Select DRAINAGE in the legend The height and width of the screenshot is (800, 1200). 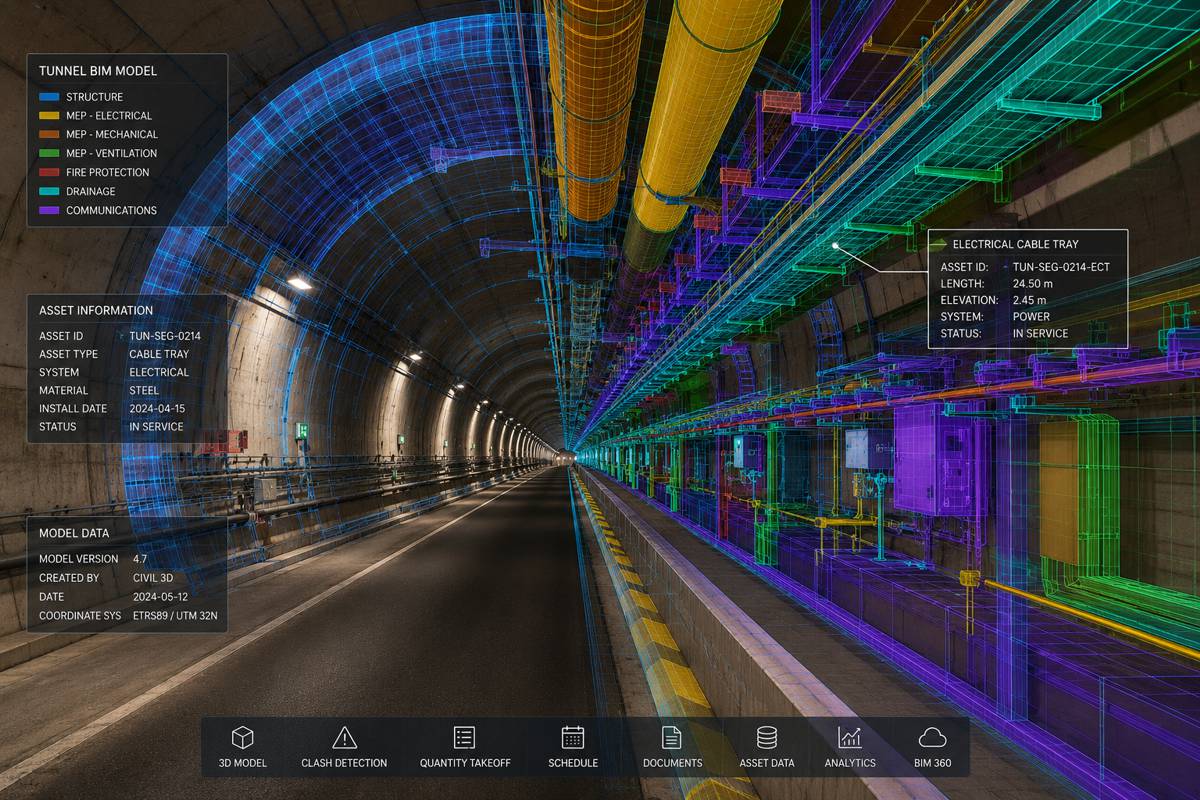coord(90,192)
